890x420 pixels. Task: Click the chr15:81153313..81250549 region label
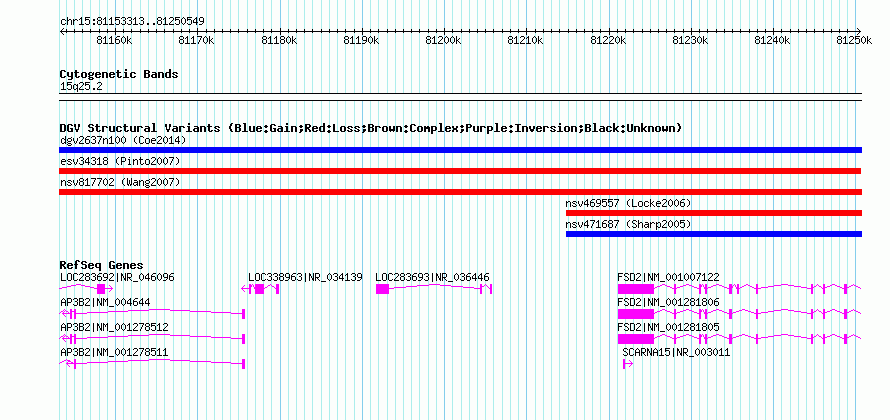132,22
